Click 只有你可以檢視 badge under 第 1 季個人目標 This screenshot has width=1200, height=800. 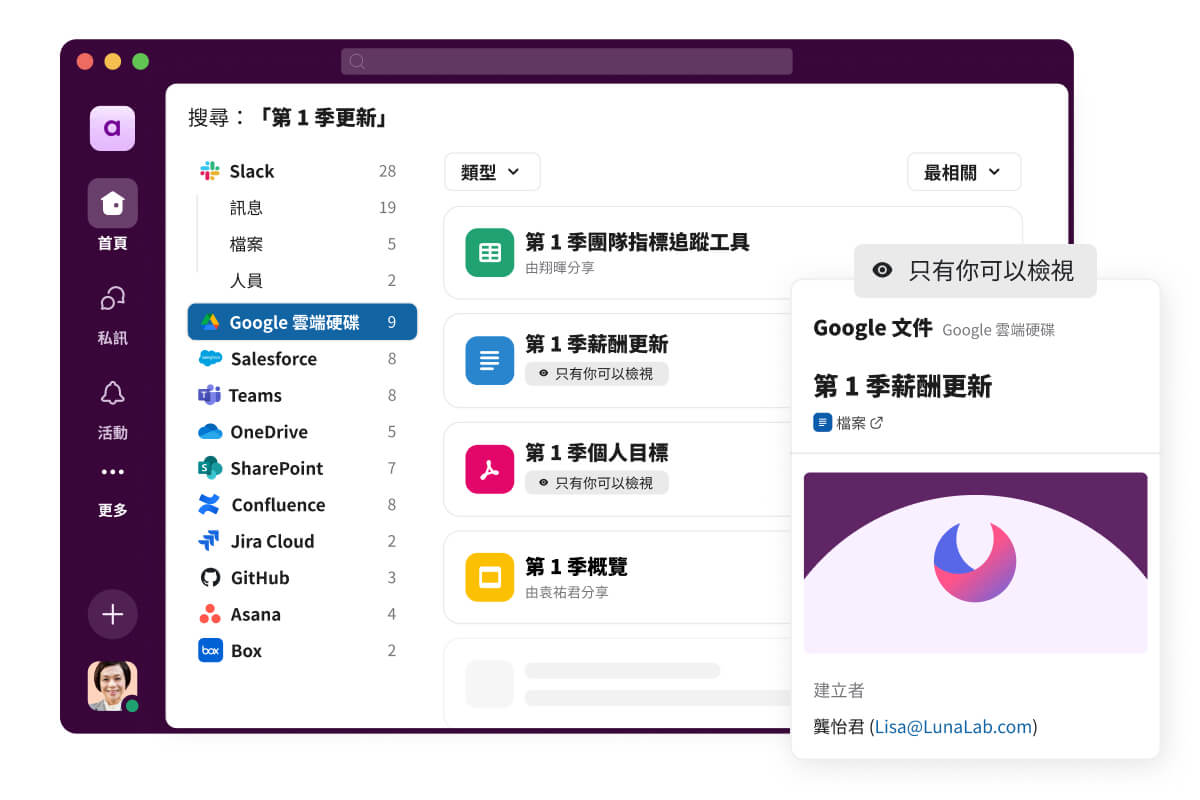click(x=597, y=482)
